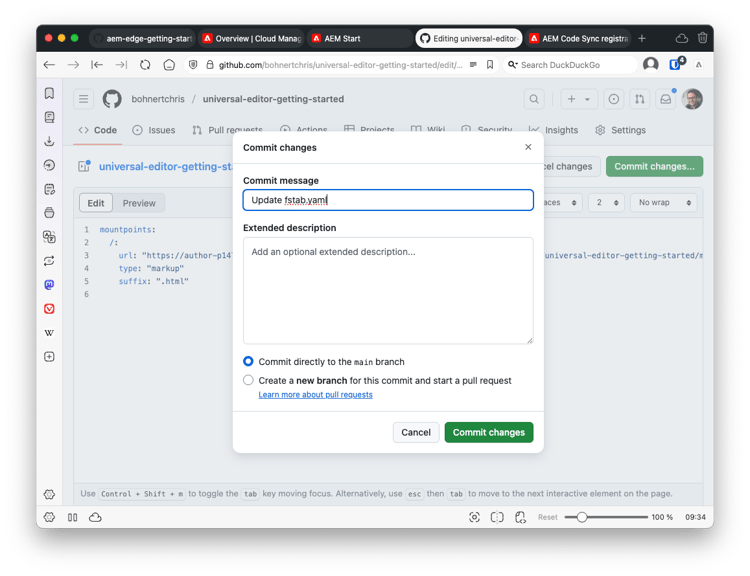Click the Search DuckDuckGo field

(570, 65)
